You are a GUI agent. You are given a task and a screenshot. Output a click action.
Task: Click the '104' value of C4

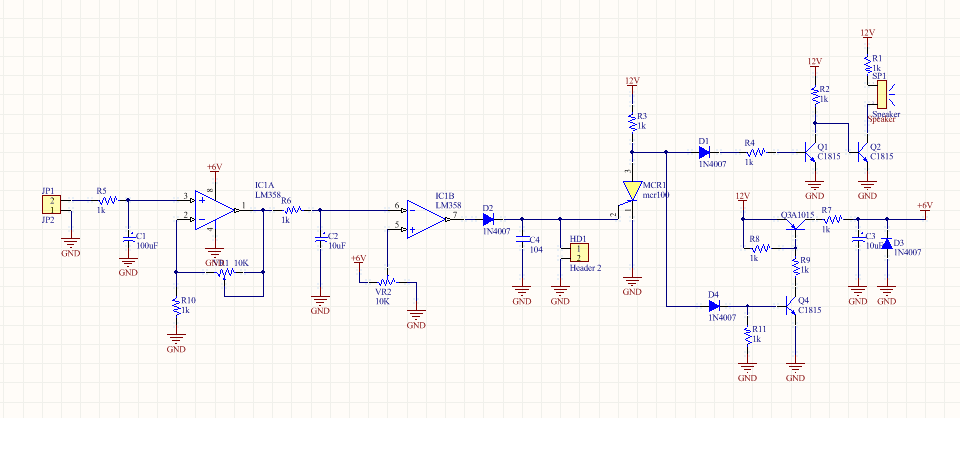[536, 250]
